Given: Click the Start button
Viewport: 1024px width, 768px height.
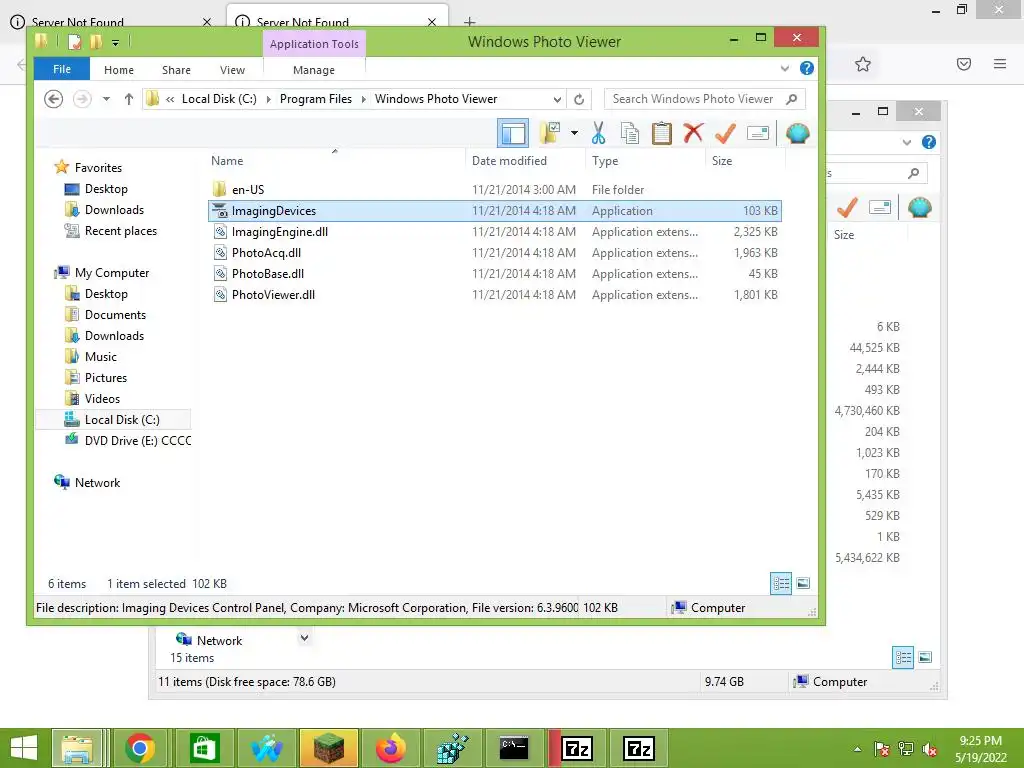Looking at the screenshot, I should (24, 748).
